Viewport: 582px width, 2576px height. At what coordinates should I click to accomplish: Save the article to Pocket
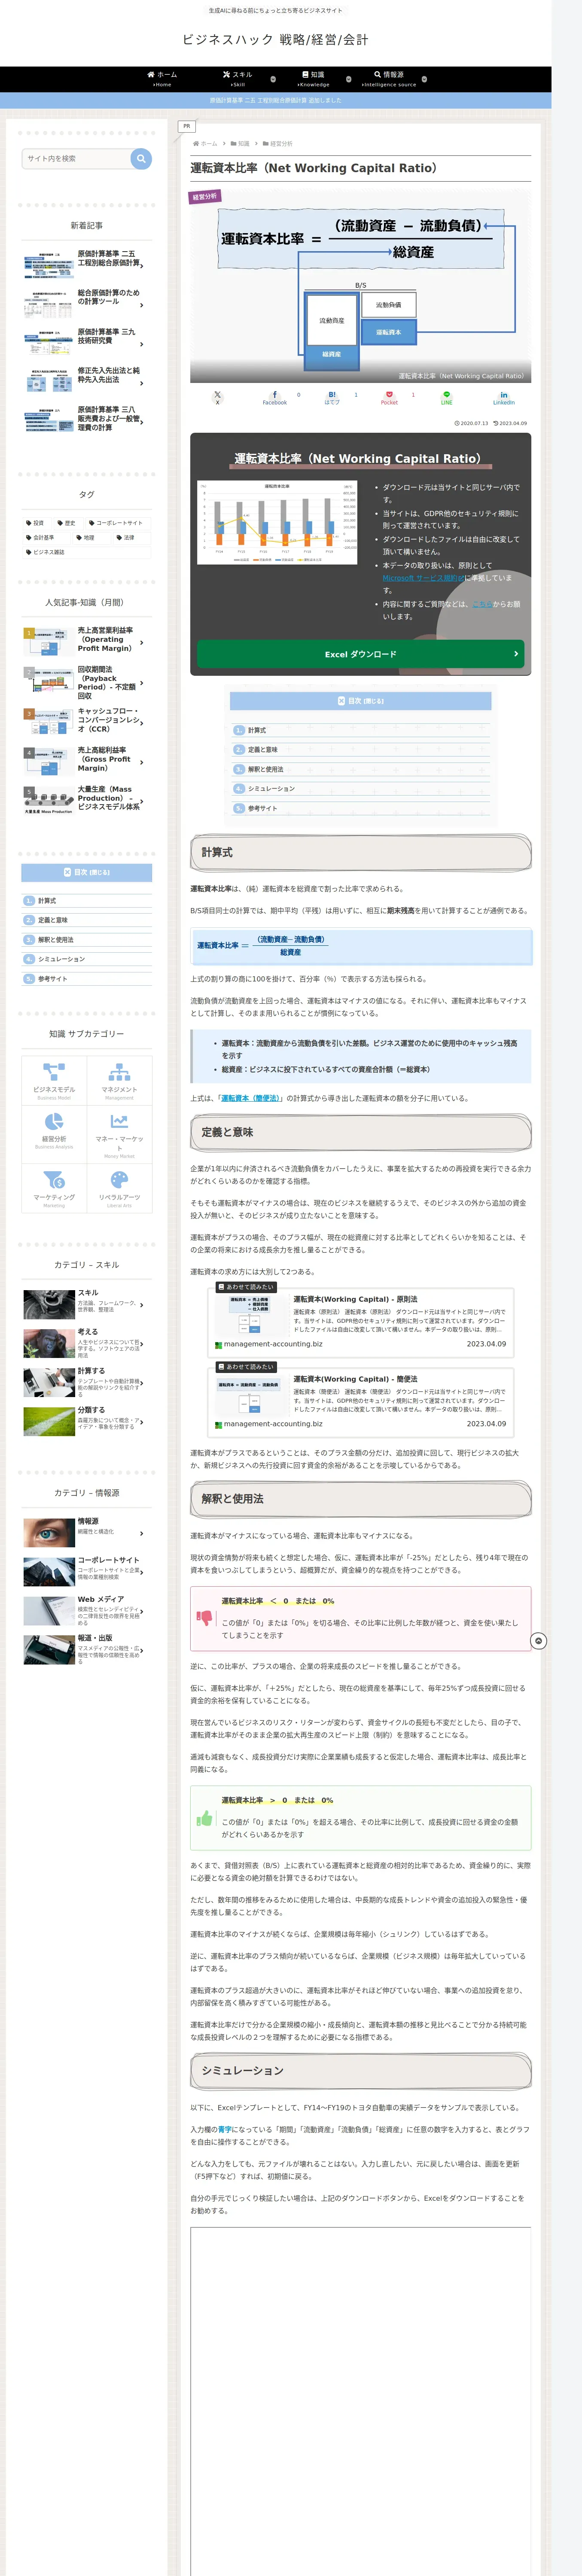pos(389,397)
